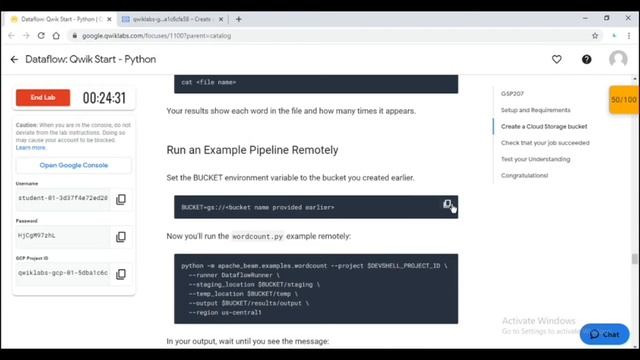The width and height of the screenshot is (640, 360).
Task: Jump to Check that your job succeeded
Action: (545, 143)
